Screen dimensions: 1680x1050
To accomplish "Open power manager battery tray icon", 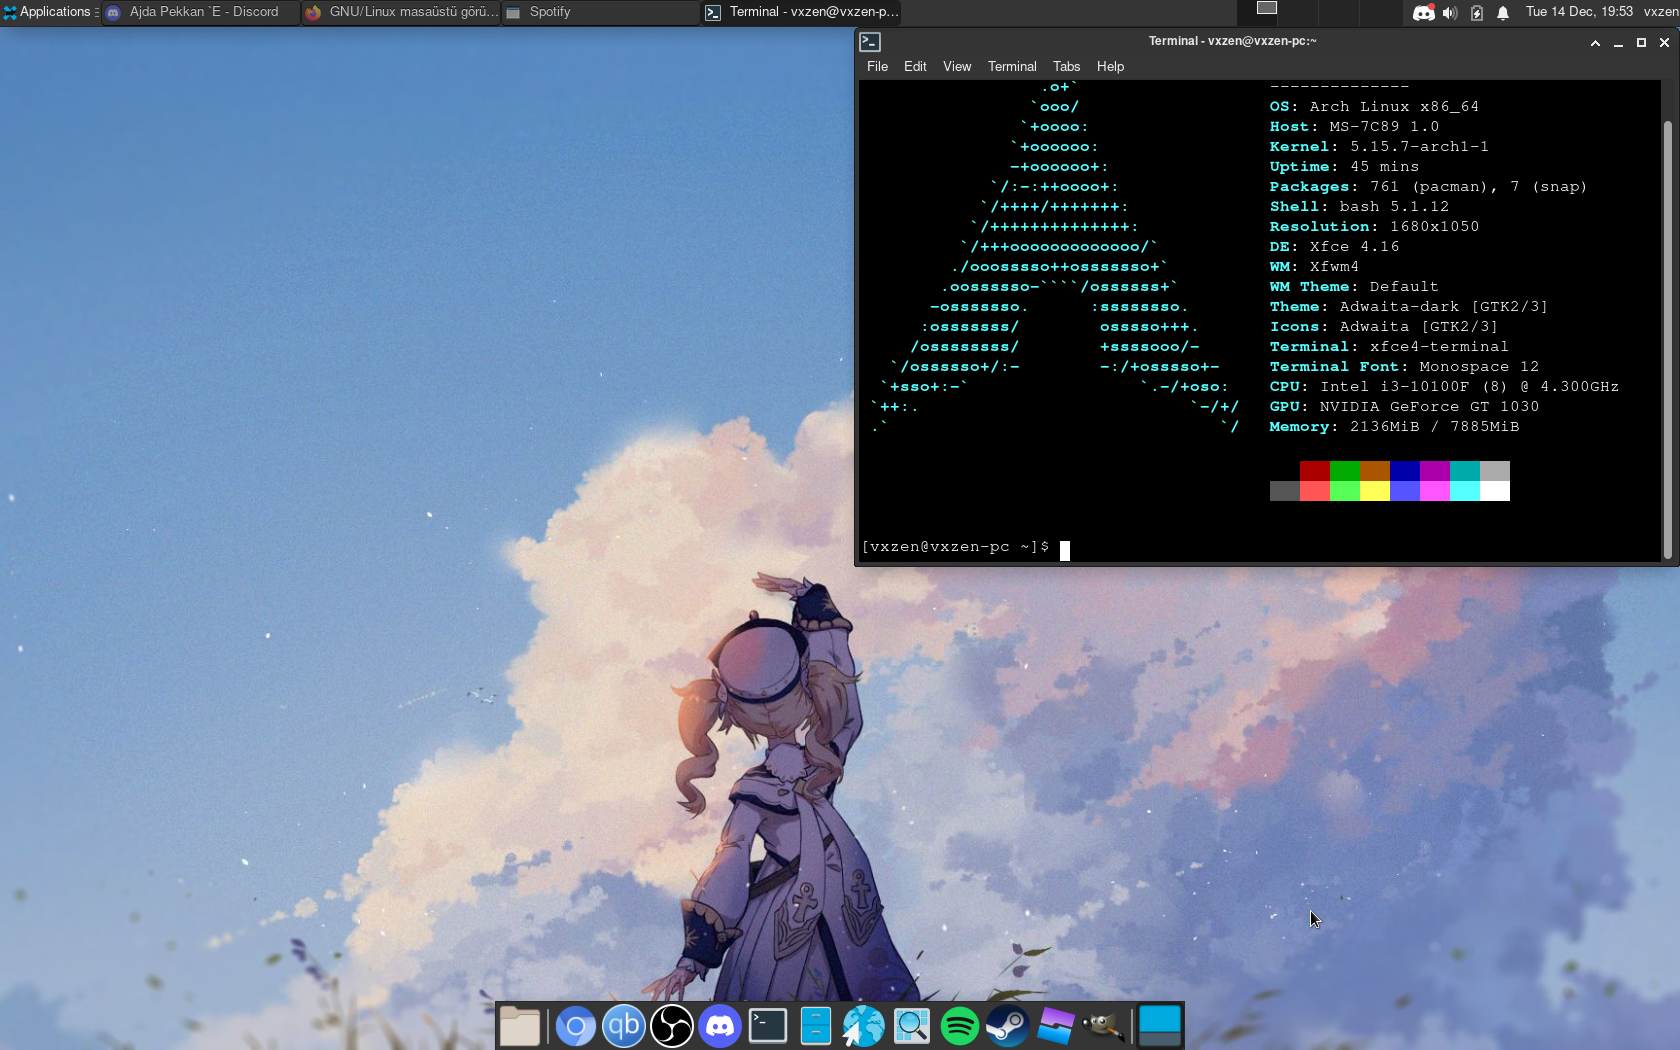I will 1477,13.
